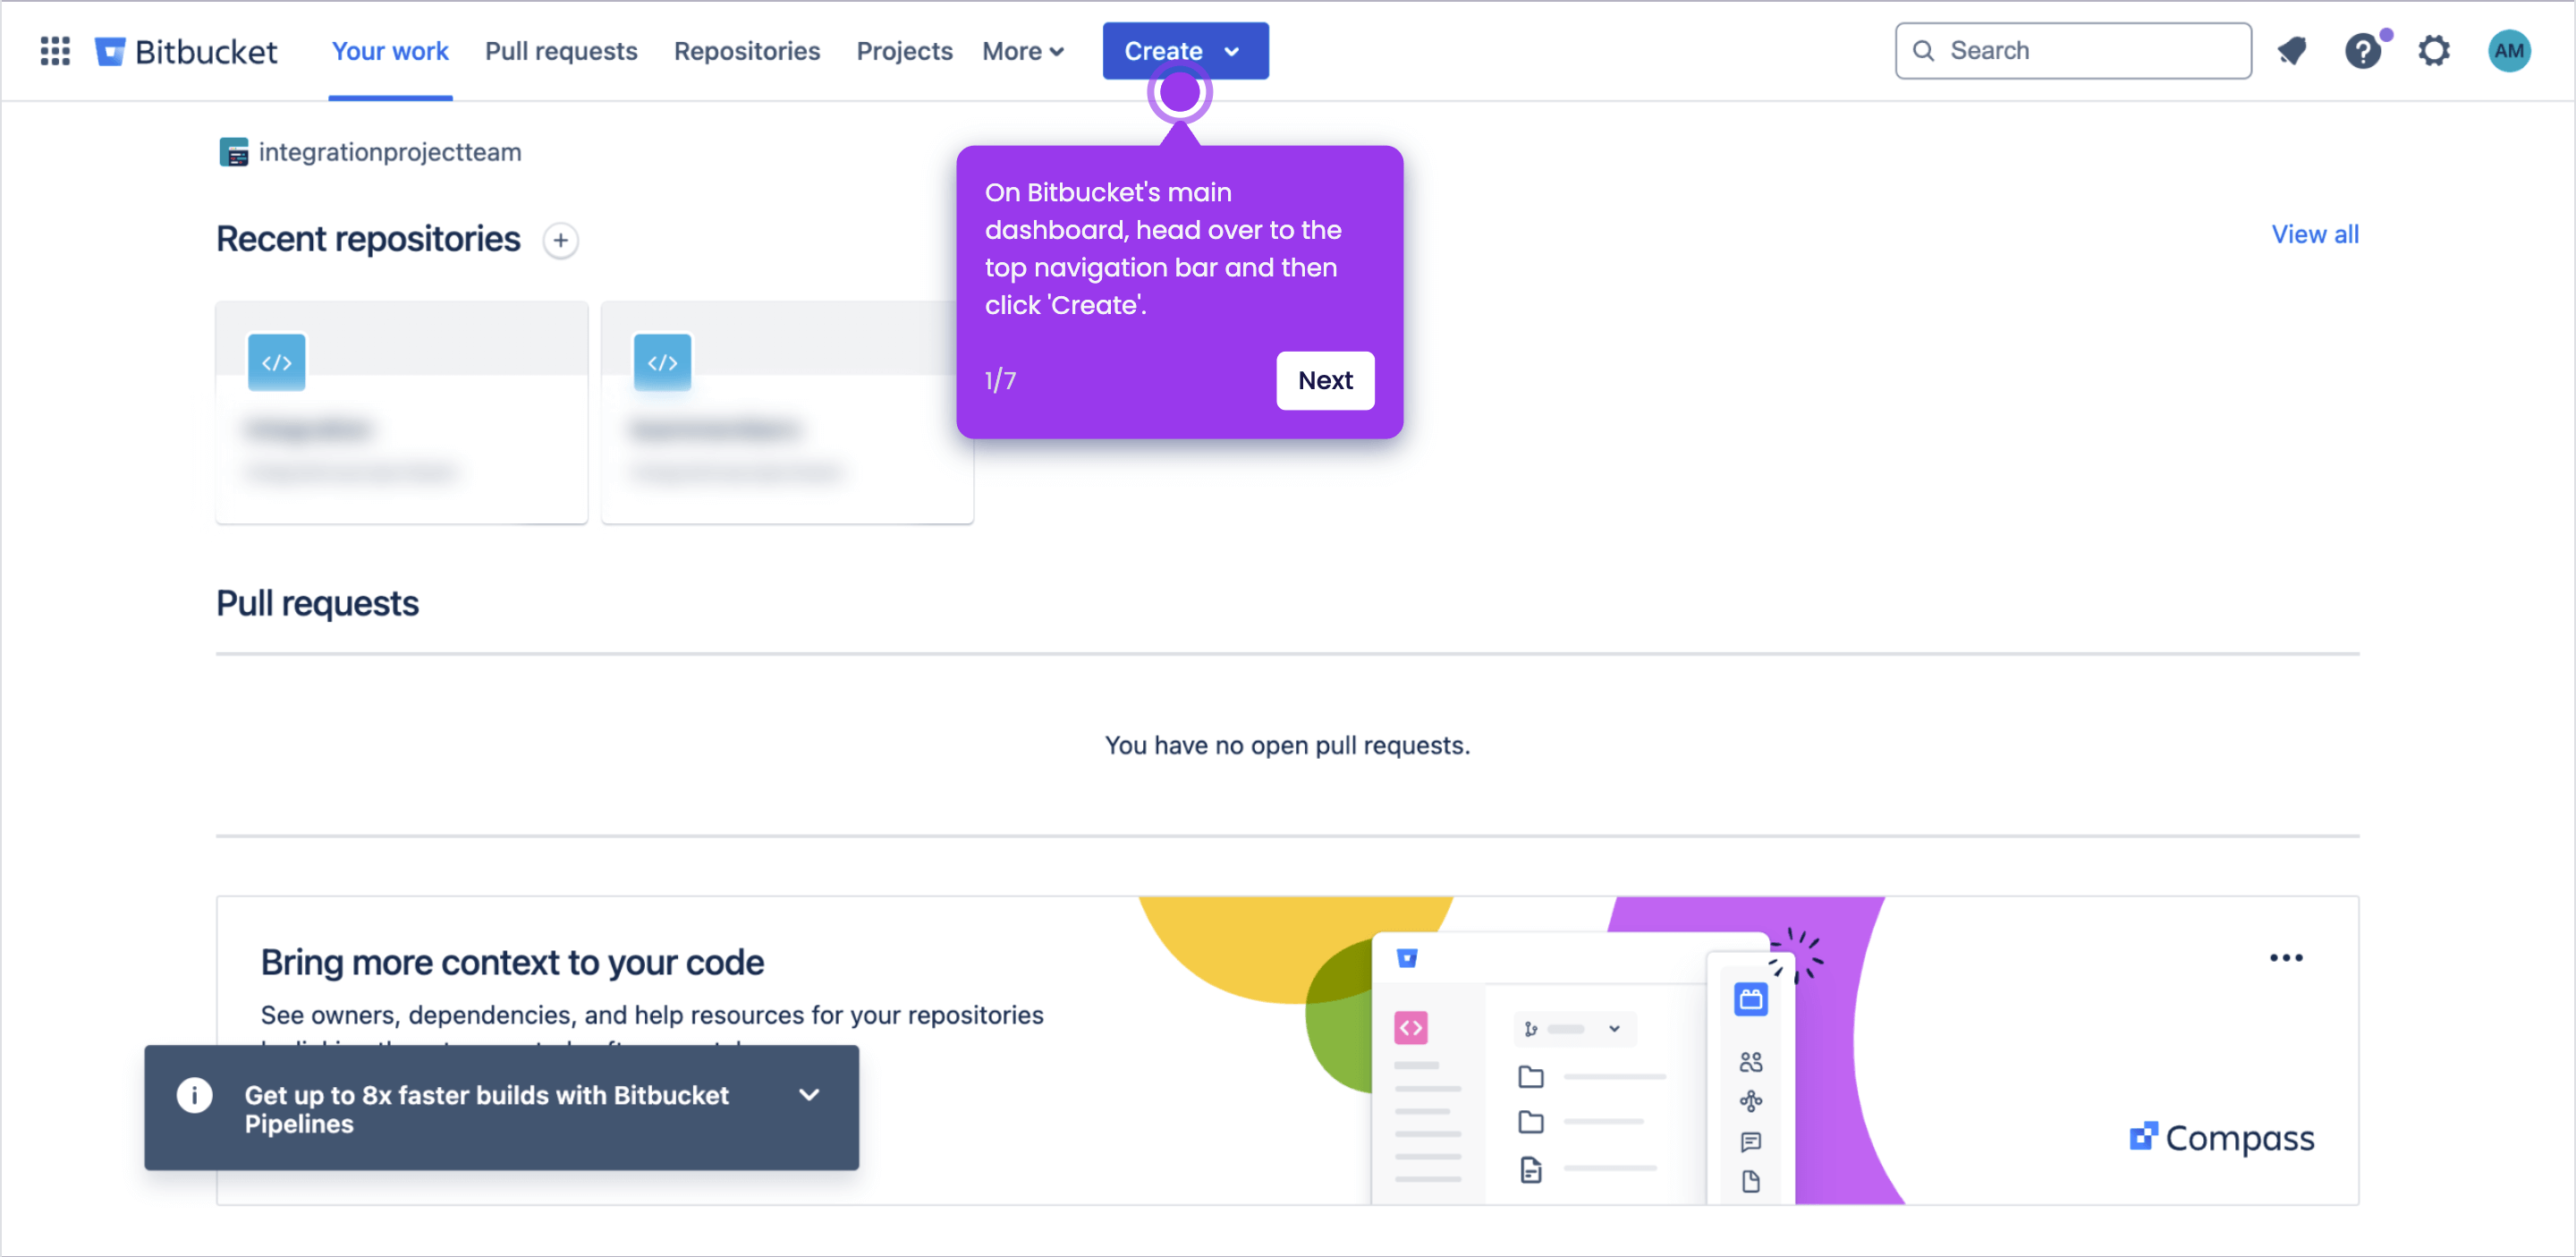
Task: Click the Recent repositories heading
Action: pyautogui.click(x=368, y=239)
